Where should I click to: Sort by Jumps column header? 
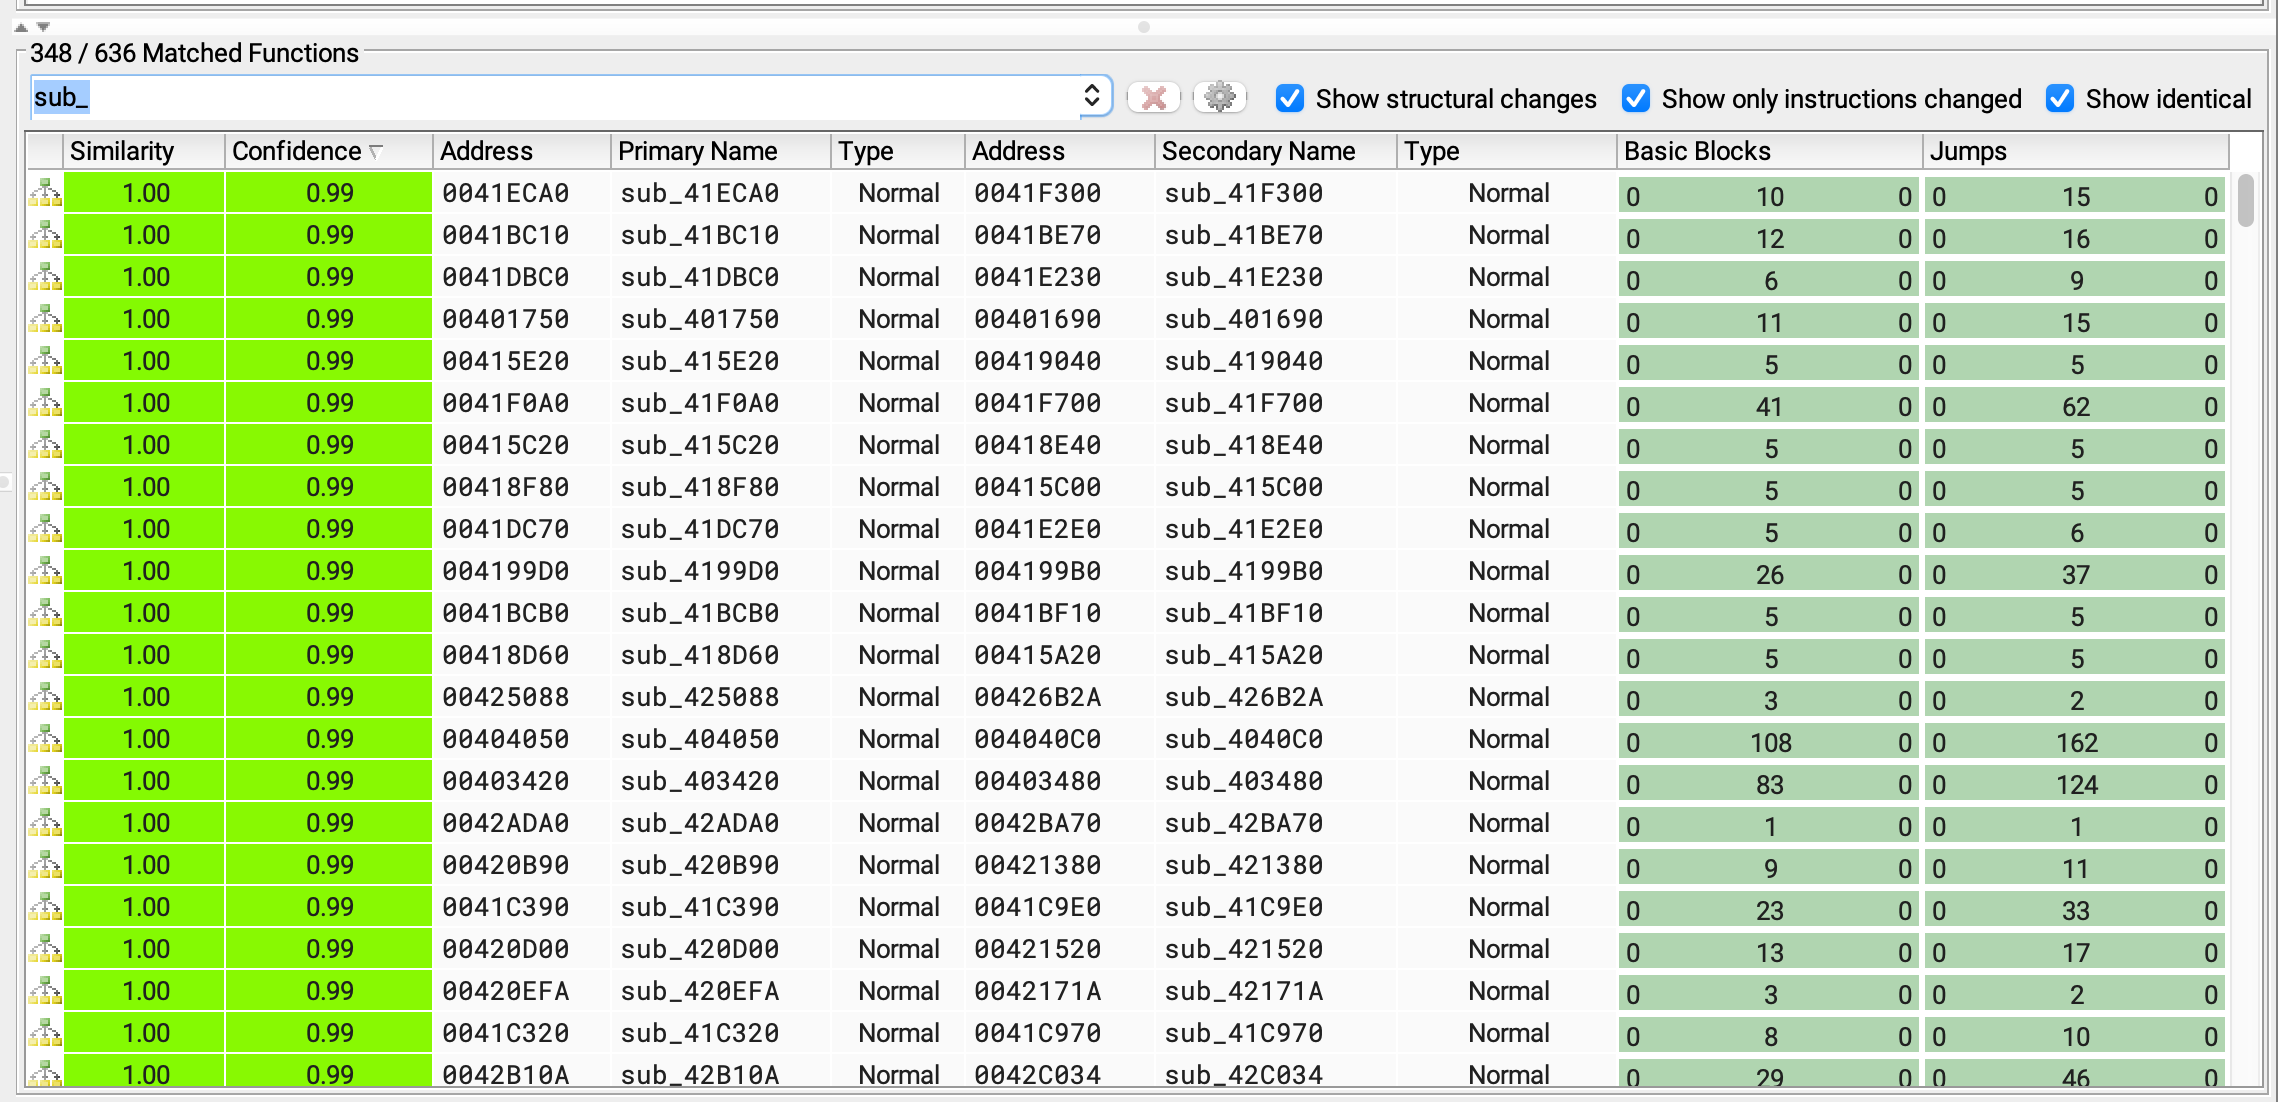pyautogui.click(x=2076, y=151)
